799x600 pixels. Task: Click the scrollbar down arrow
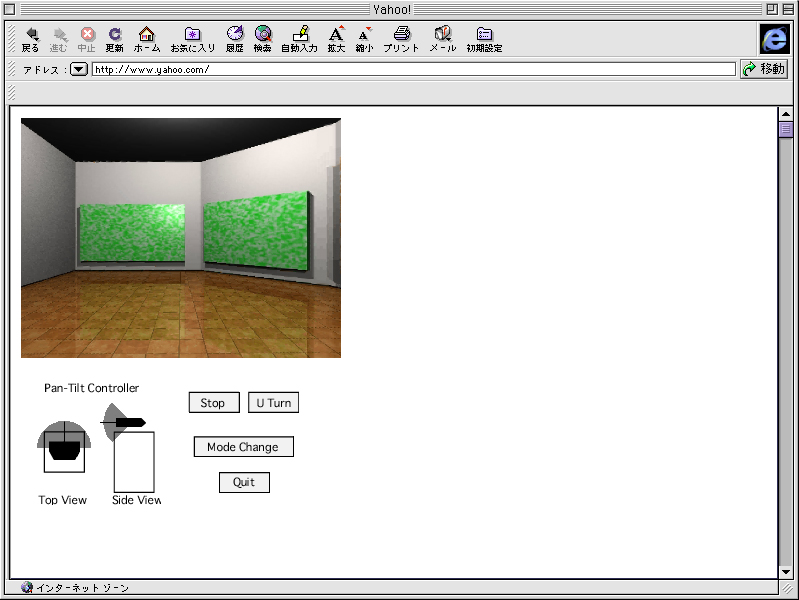pyautogui.click(x=786, y=572)
